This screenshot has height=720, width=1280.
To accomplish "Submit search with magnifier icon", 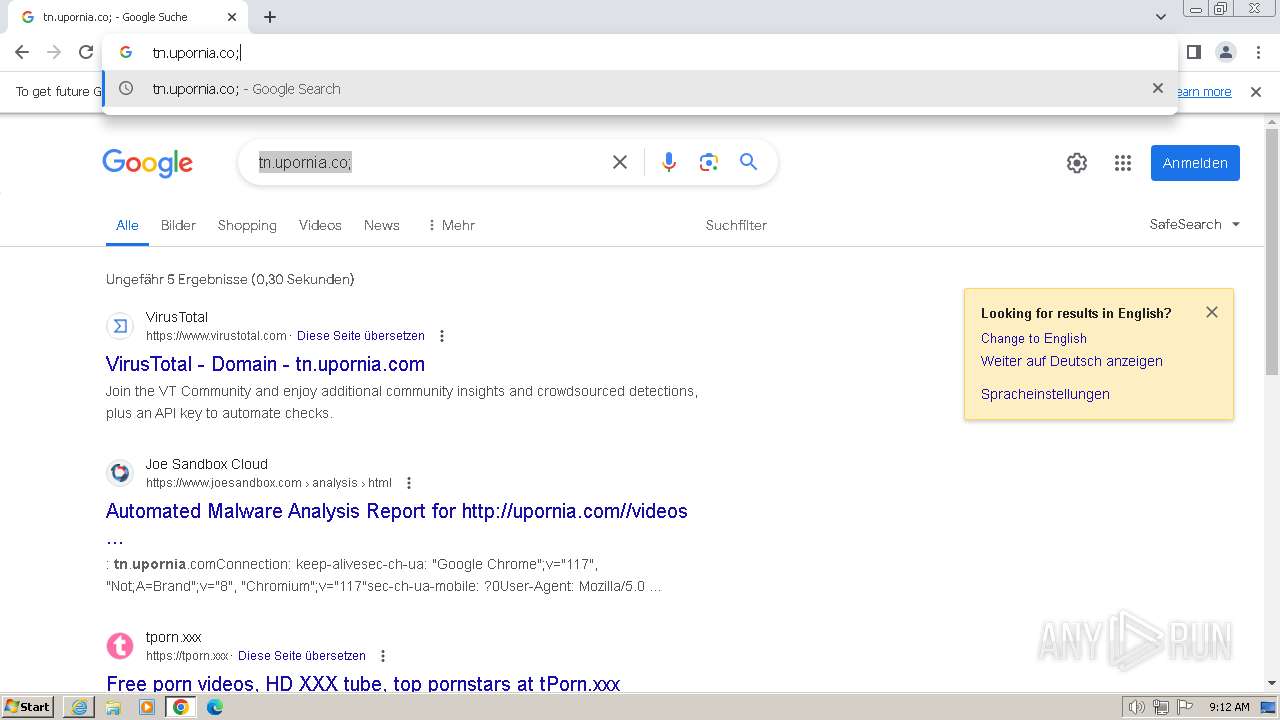I will [748, 162].
